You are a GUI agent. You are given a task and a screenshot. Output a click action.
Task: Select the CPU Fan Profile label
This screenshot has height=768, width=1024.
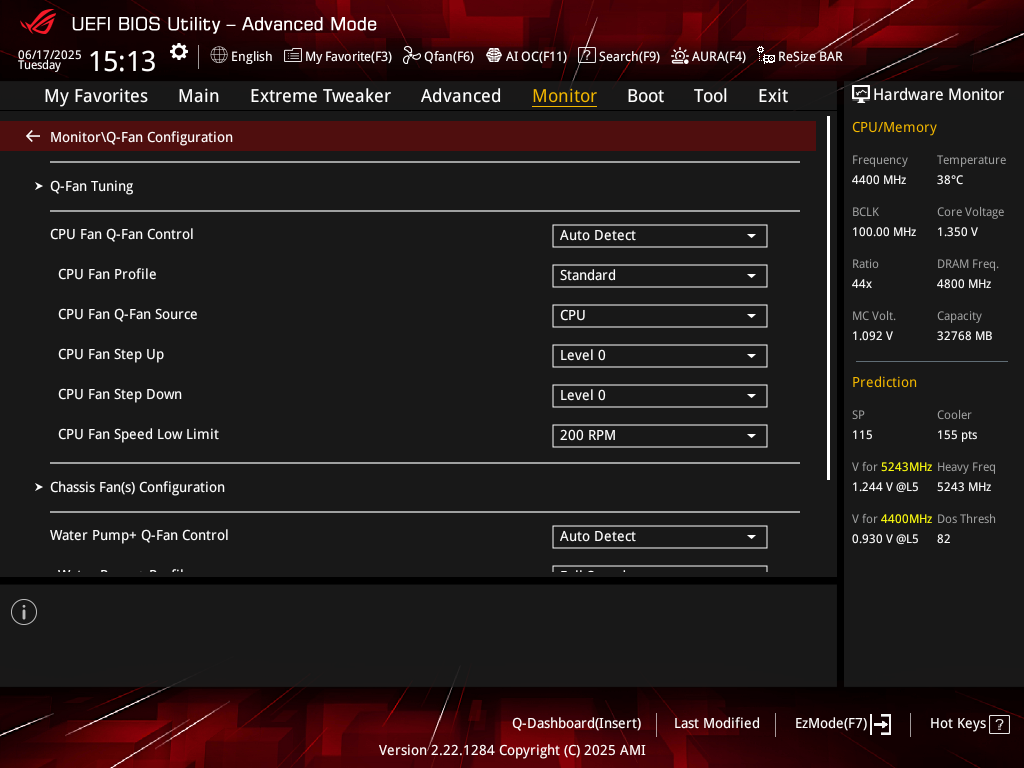pos(107,274)
